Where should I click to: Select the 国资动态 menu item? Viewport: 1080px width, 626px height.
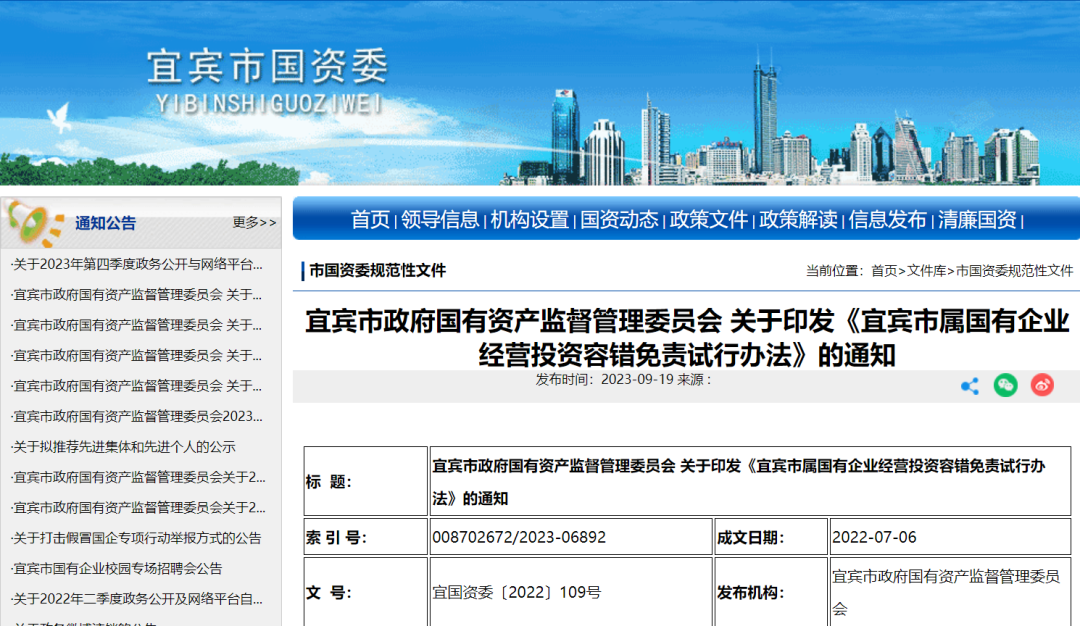pos(619,220)
